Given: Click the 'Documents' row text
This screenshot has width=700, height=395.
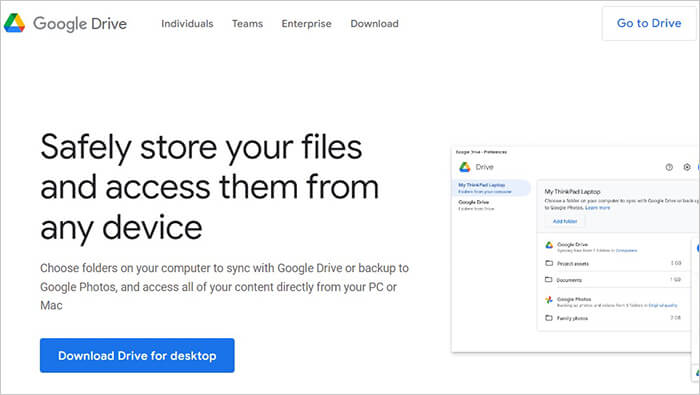Looking at the screenshot, I should tap(569, 280).
